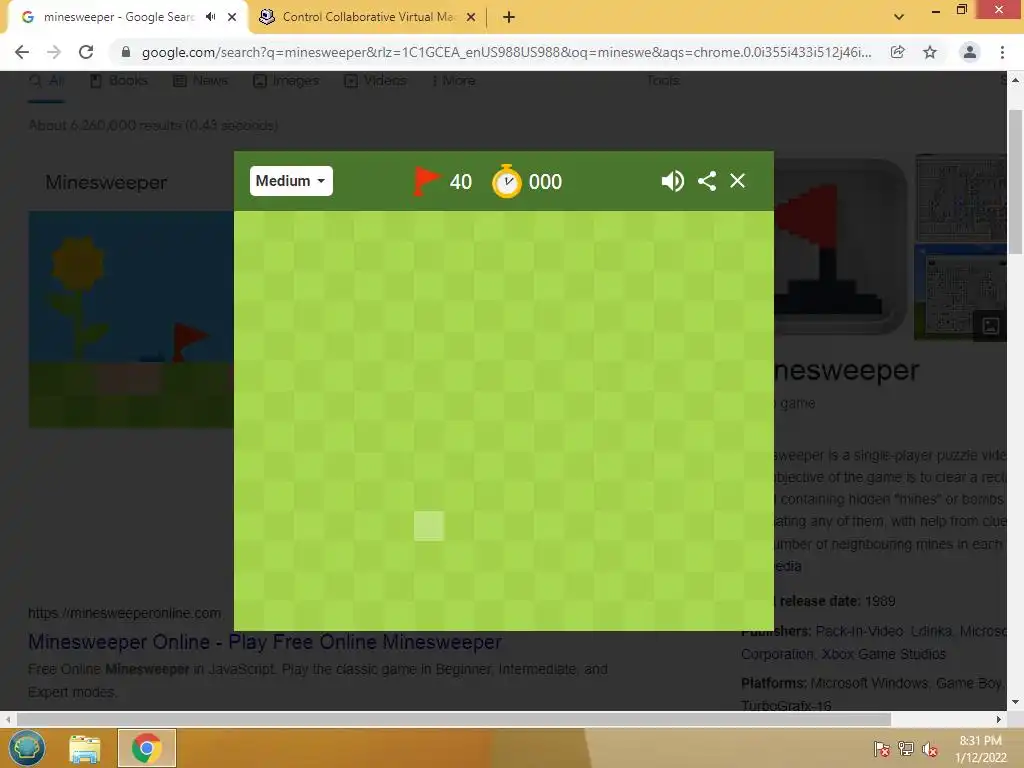The width and height of the screenshot is (1024, 768).
Task: Open network status tray icon
Action: click(906, 749)
